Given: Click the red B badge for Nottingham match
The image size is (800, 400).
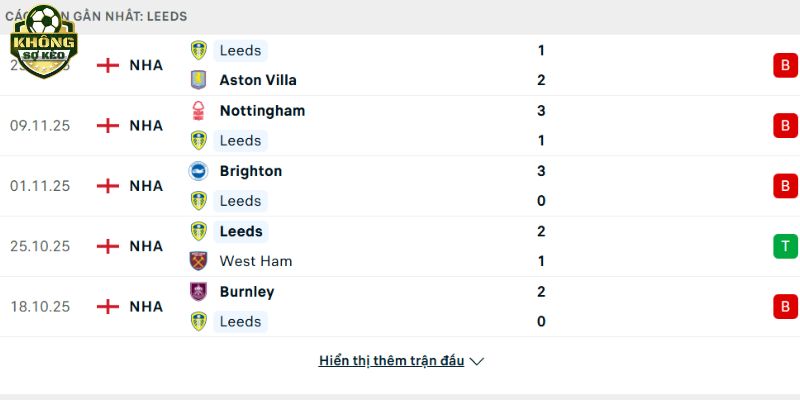Looking at the screenshot, I should [785, 125].
